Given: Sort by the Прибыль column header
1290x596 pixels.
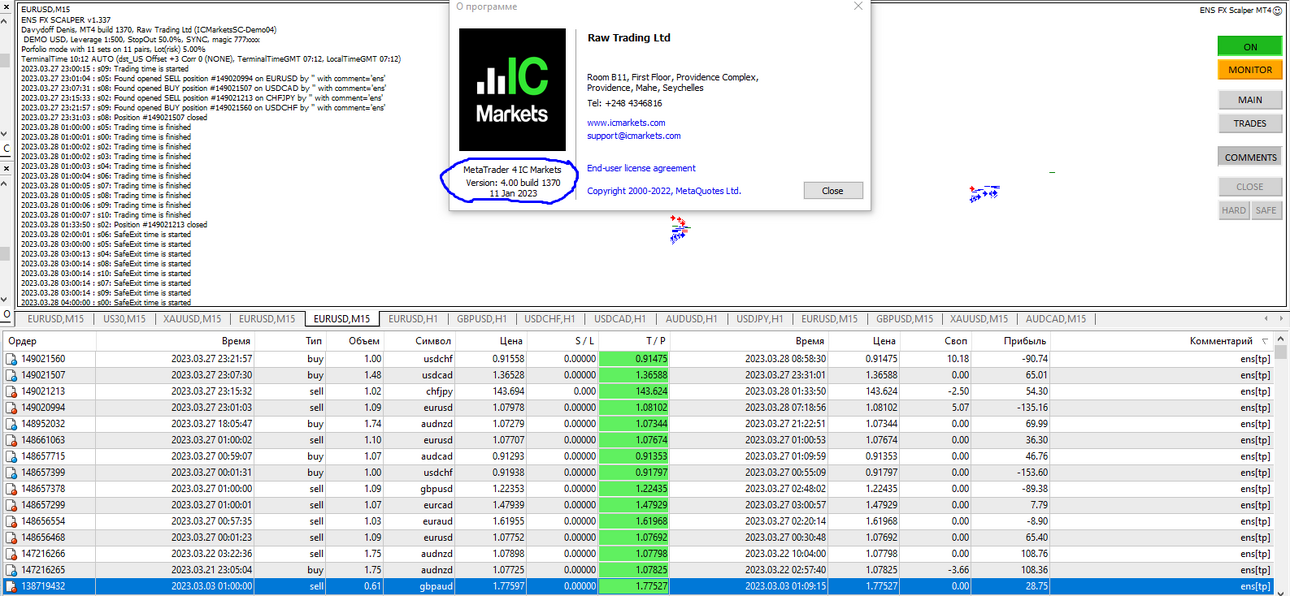Looking at the screenshot, I should (x=1011, y=341).
